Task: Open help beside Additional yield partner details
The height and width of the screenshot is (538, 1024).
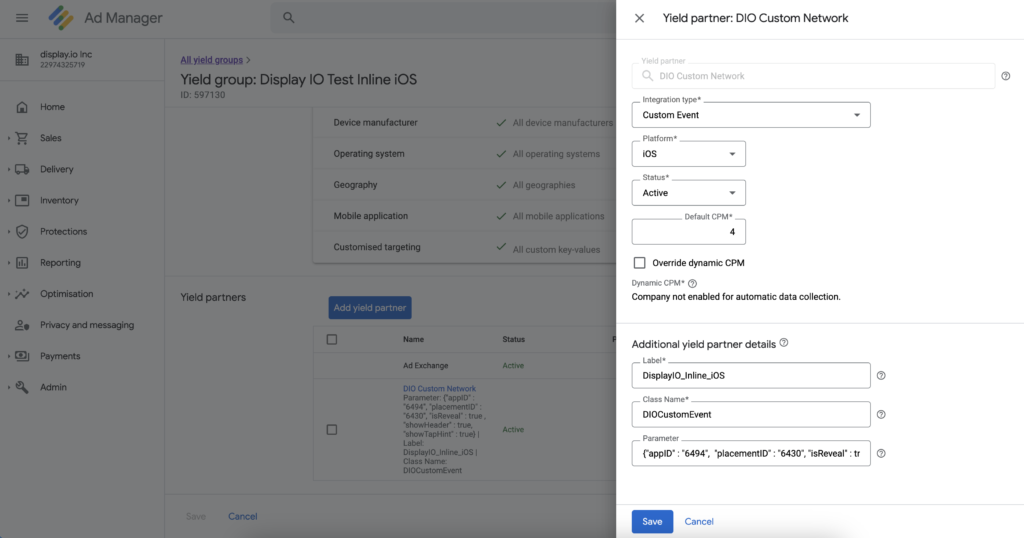Action: pyautogui.click(x=784, y=343)
